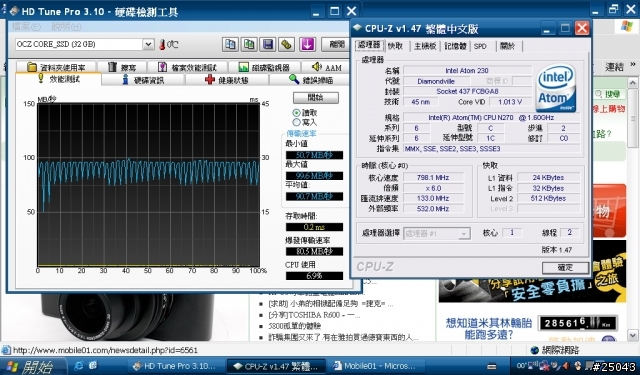Image resolution: width=640 pixels, height=375 pixels.
Task: Switch to the 健康狀態 health tab
Action: 227,80
